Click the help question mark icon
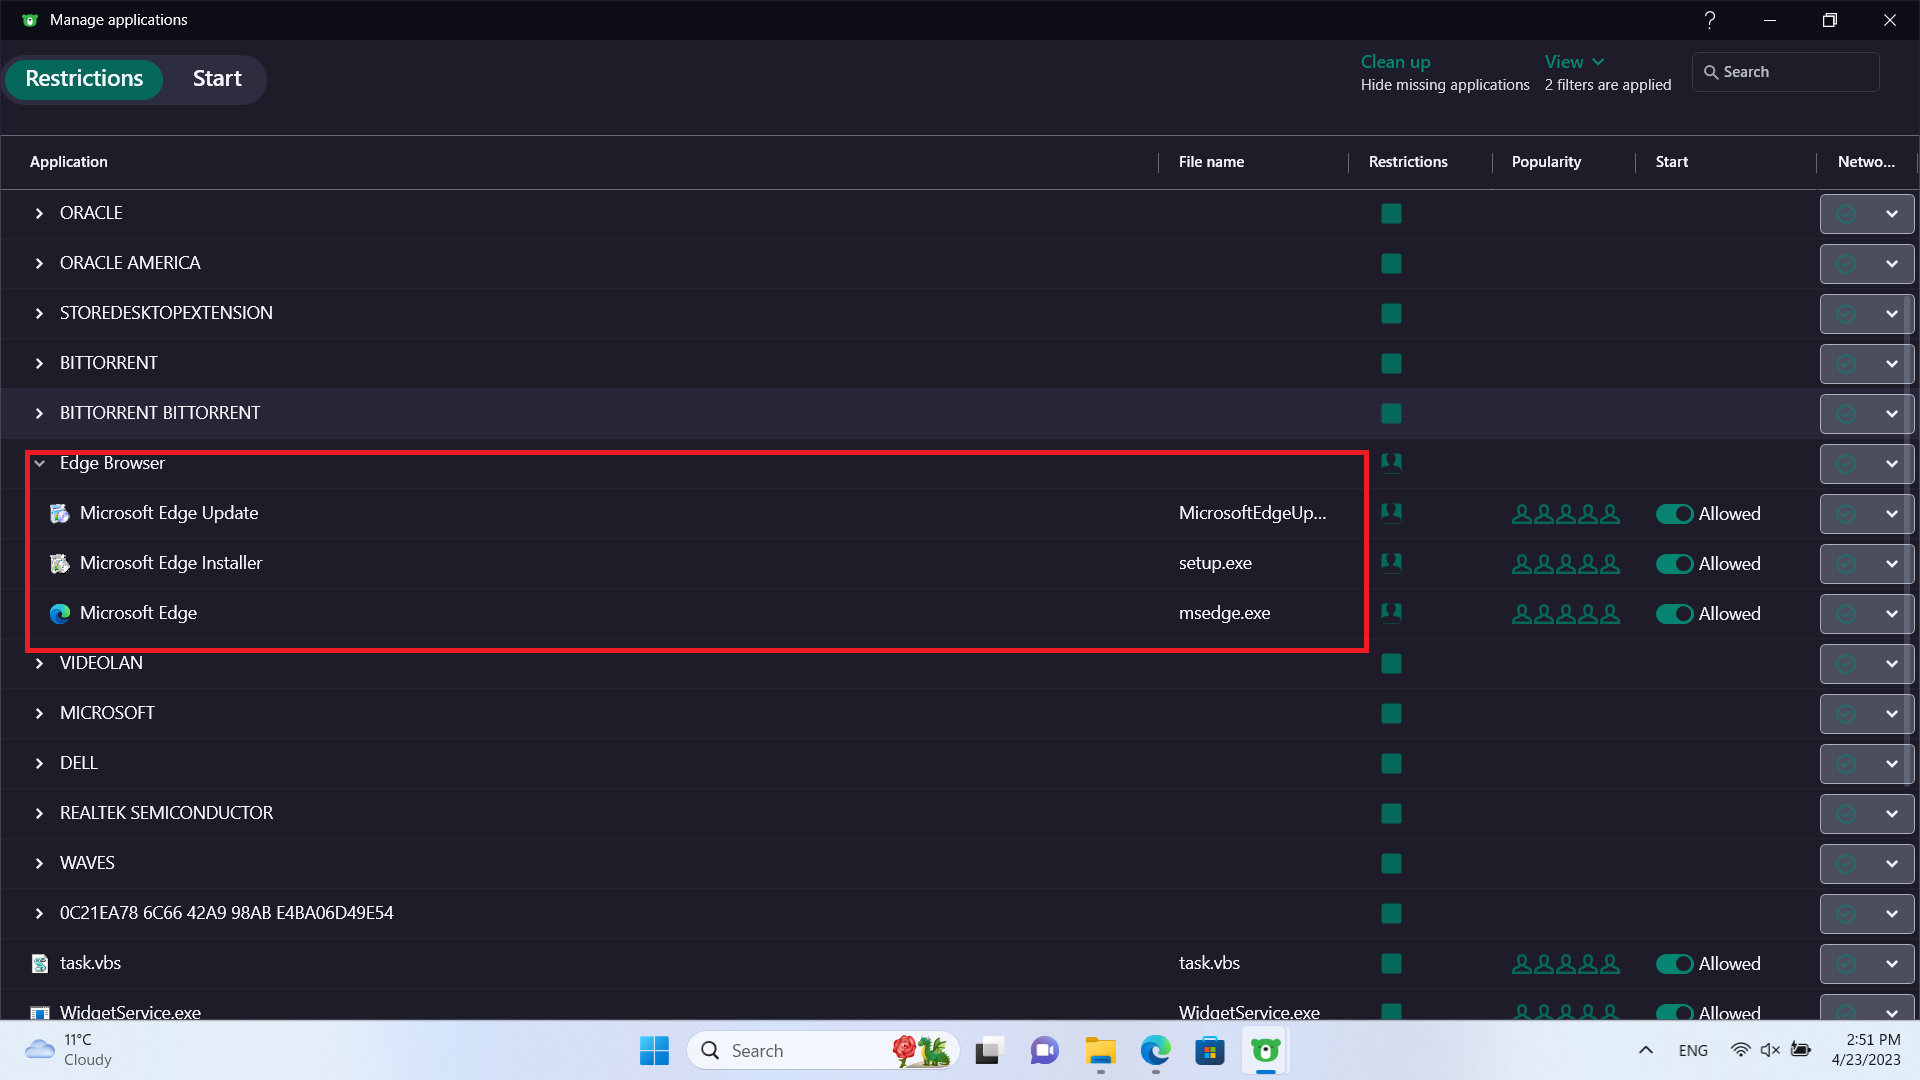 [x=1710, y=20]
